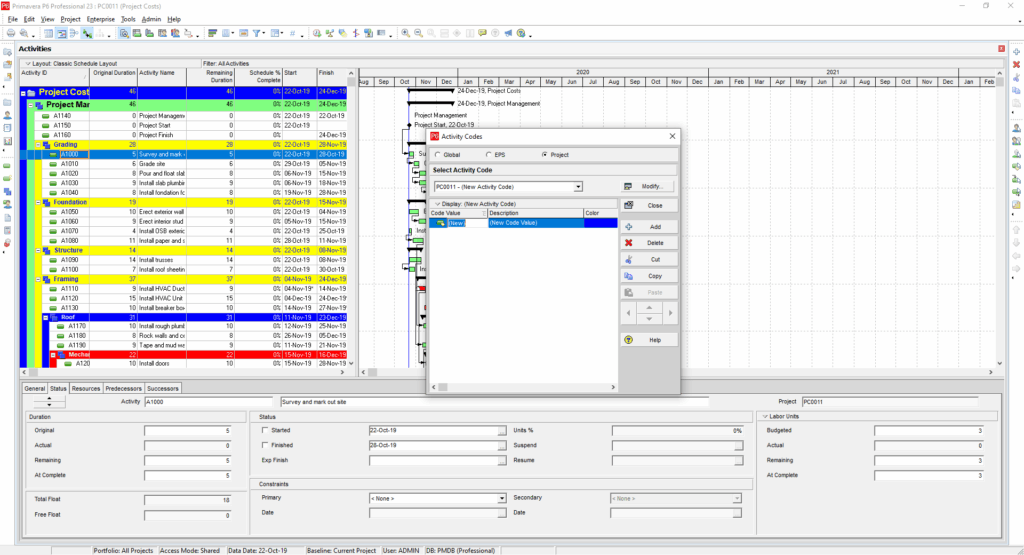Click the Cut scissors icon on right command bar
Viewport: 1024px width, 555px height.
1016,78
